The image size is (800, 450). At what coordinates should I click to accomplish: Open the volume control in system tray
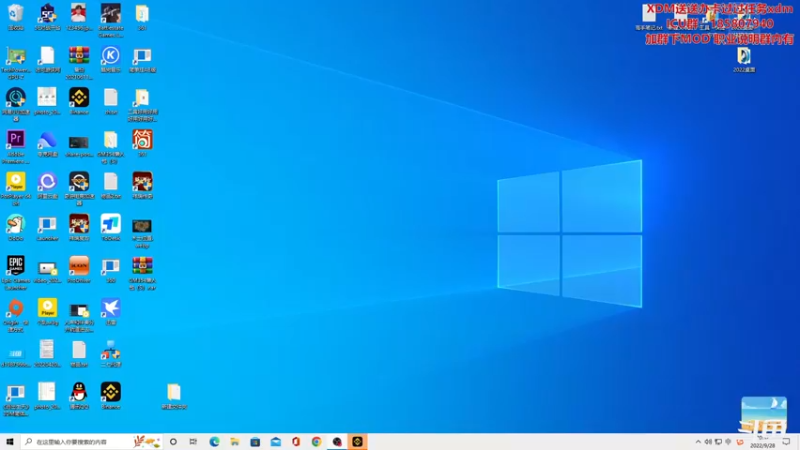tap(708, 442)
